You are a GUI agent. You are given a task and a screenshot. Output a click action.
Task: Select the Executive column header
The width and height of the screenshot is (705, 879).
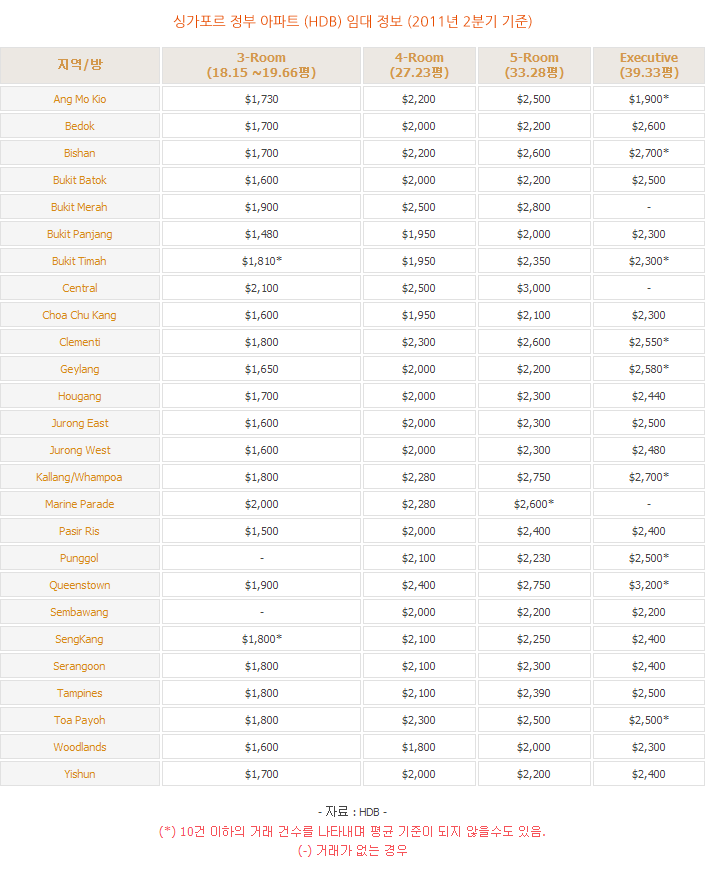(649, 65)
